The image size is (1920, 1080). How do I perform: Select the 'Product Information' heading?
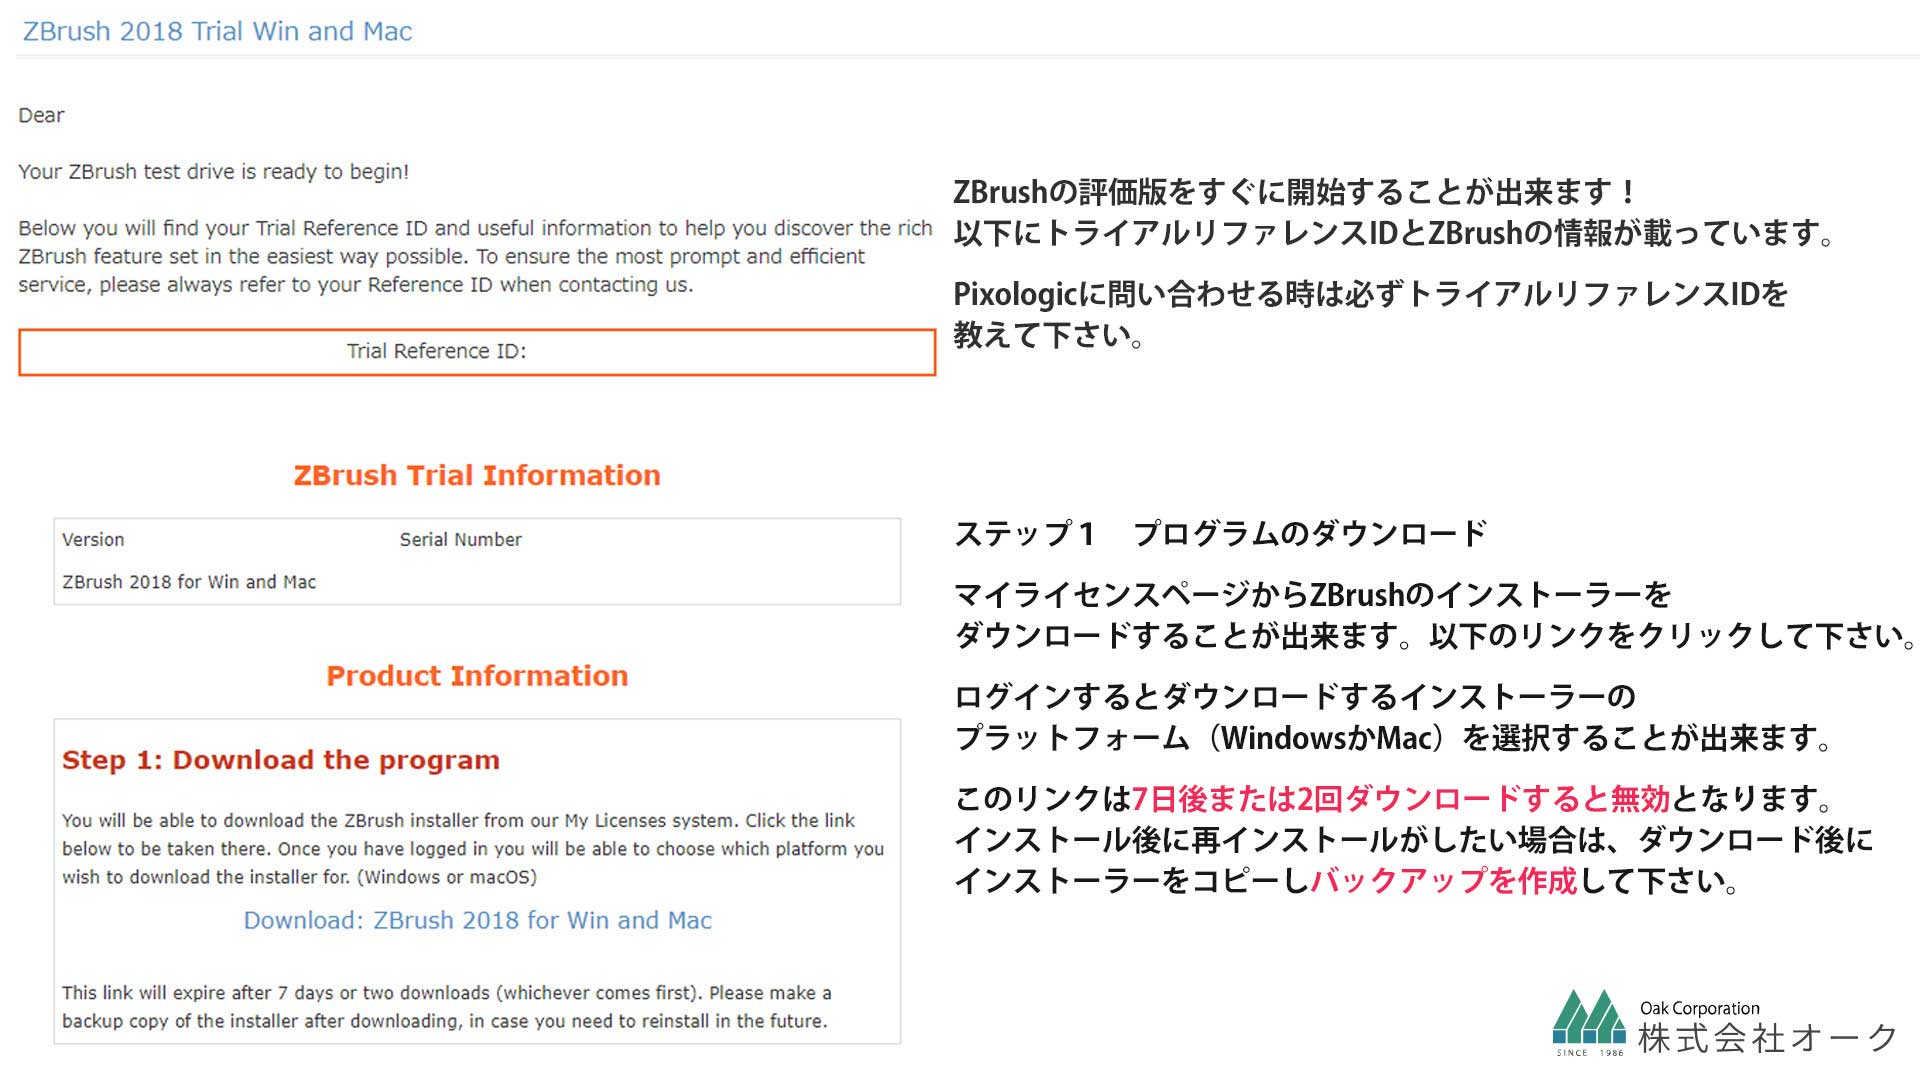477,676
